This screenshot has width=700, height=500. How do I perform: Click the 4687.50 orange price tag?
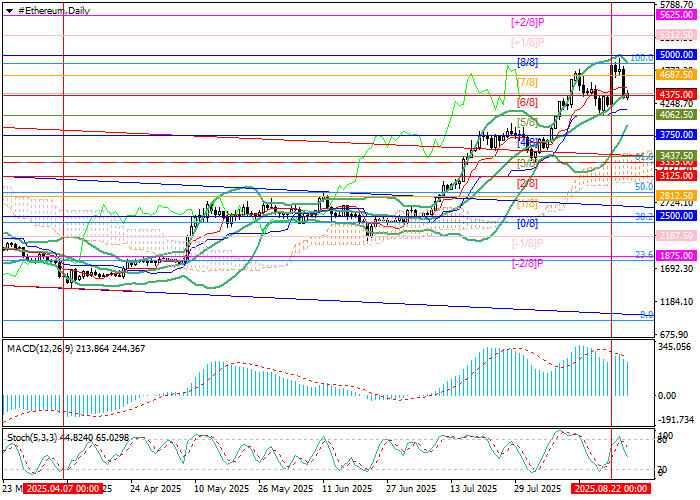point(676,75)
